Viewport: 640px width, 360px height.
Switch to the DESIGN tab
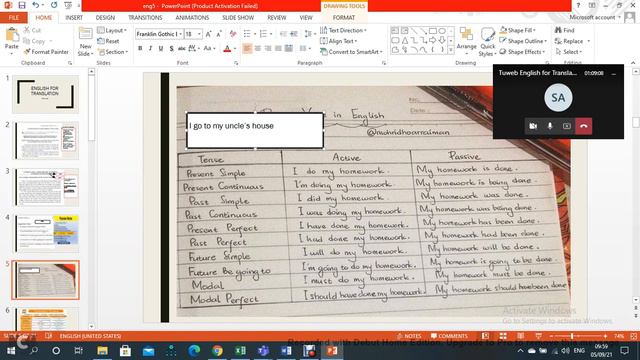[105, 18]
